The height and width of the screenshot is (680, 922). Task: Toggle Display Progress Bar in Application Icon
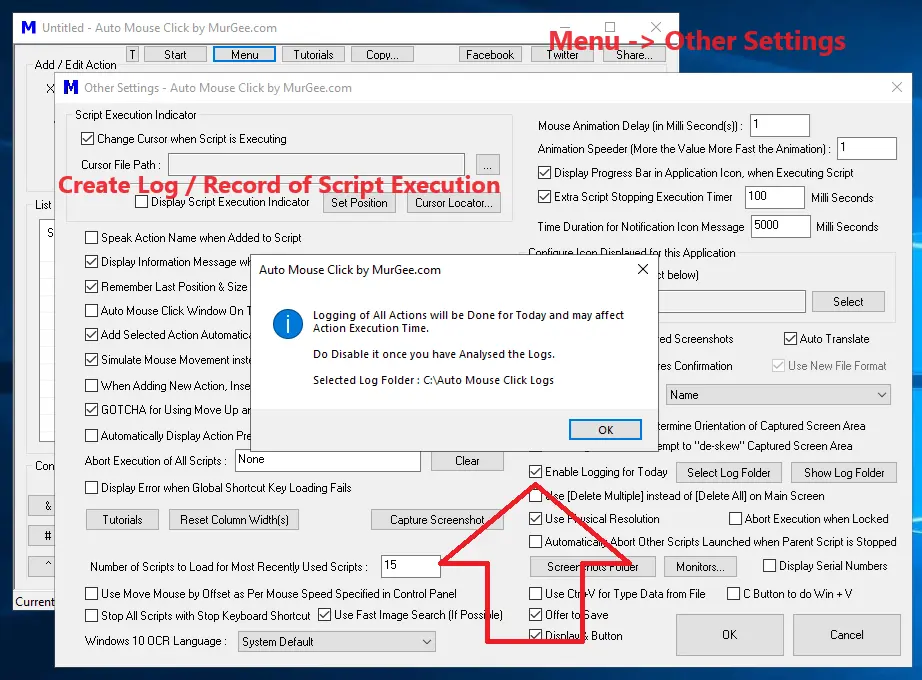tap(544, 173)
